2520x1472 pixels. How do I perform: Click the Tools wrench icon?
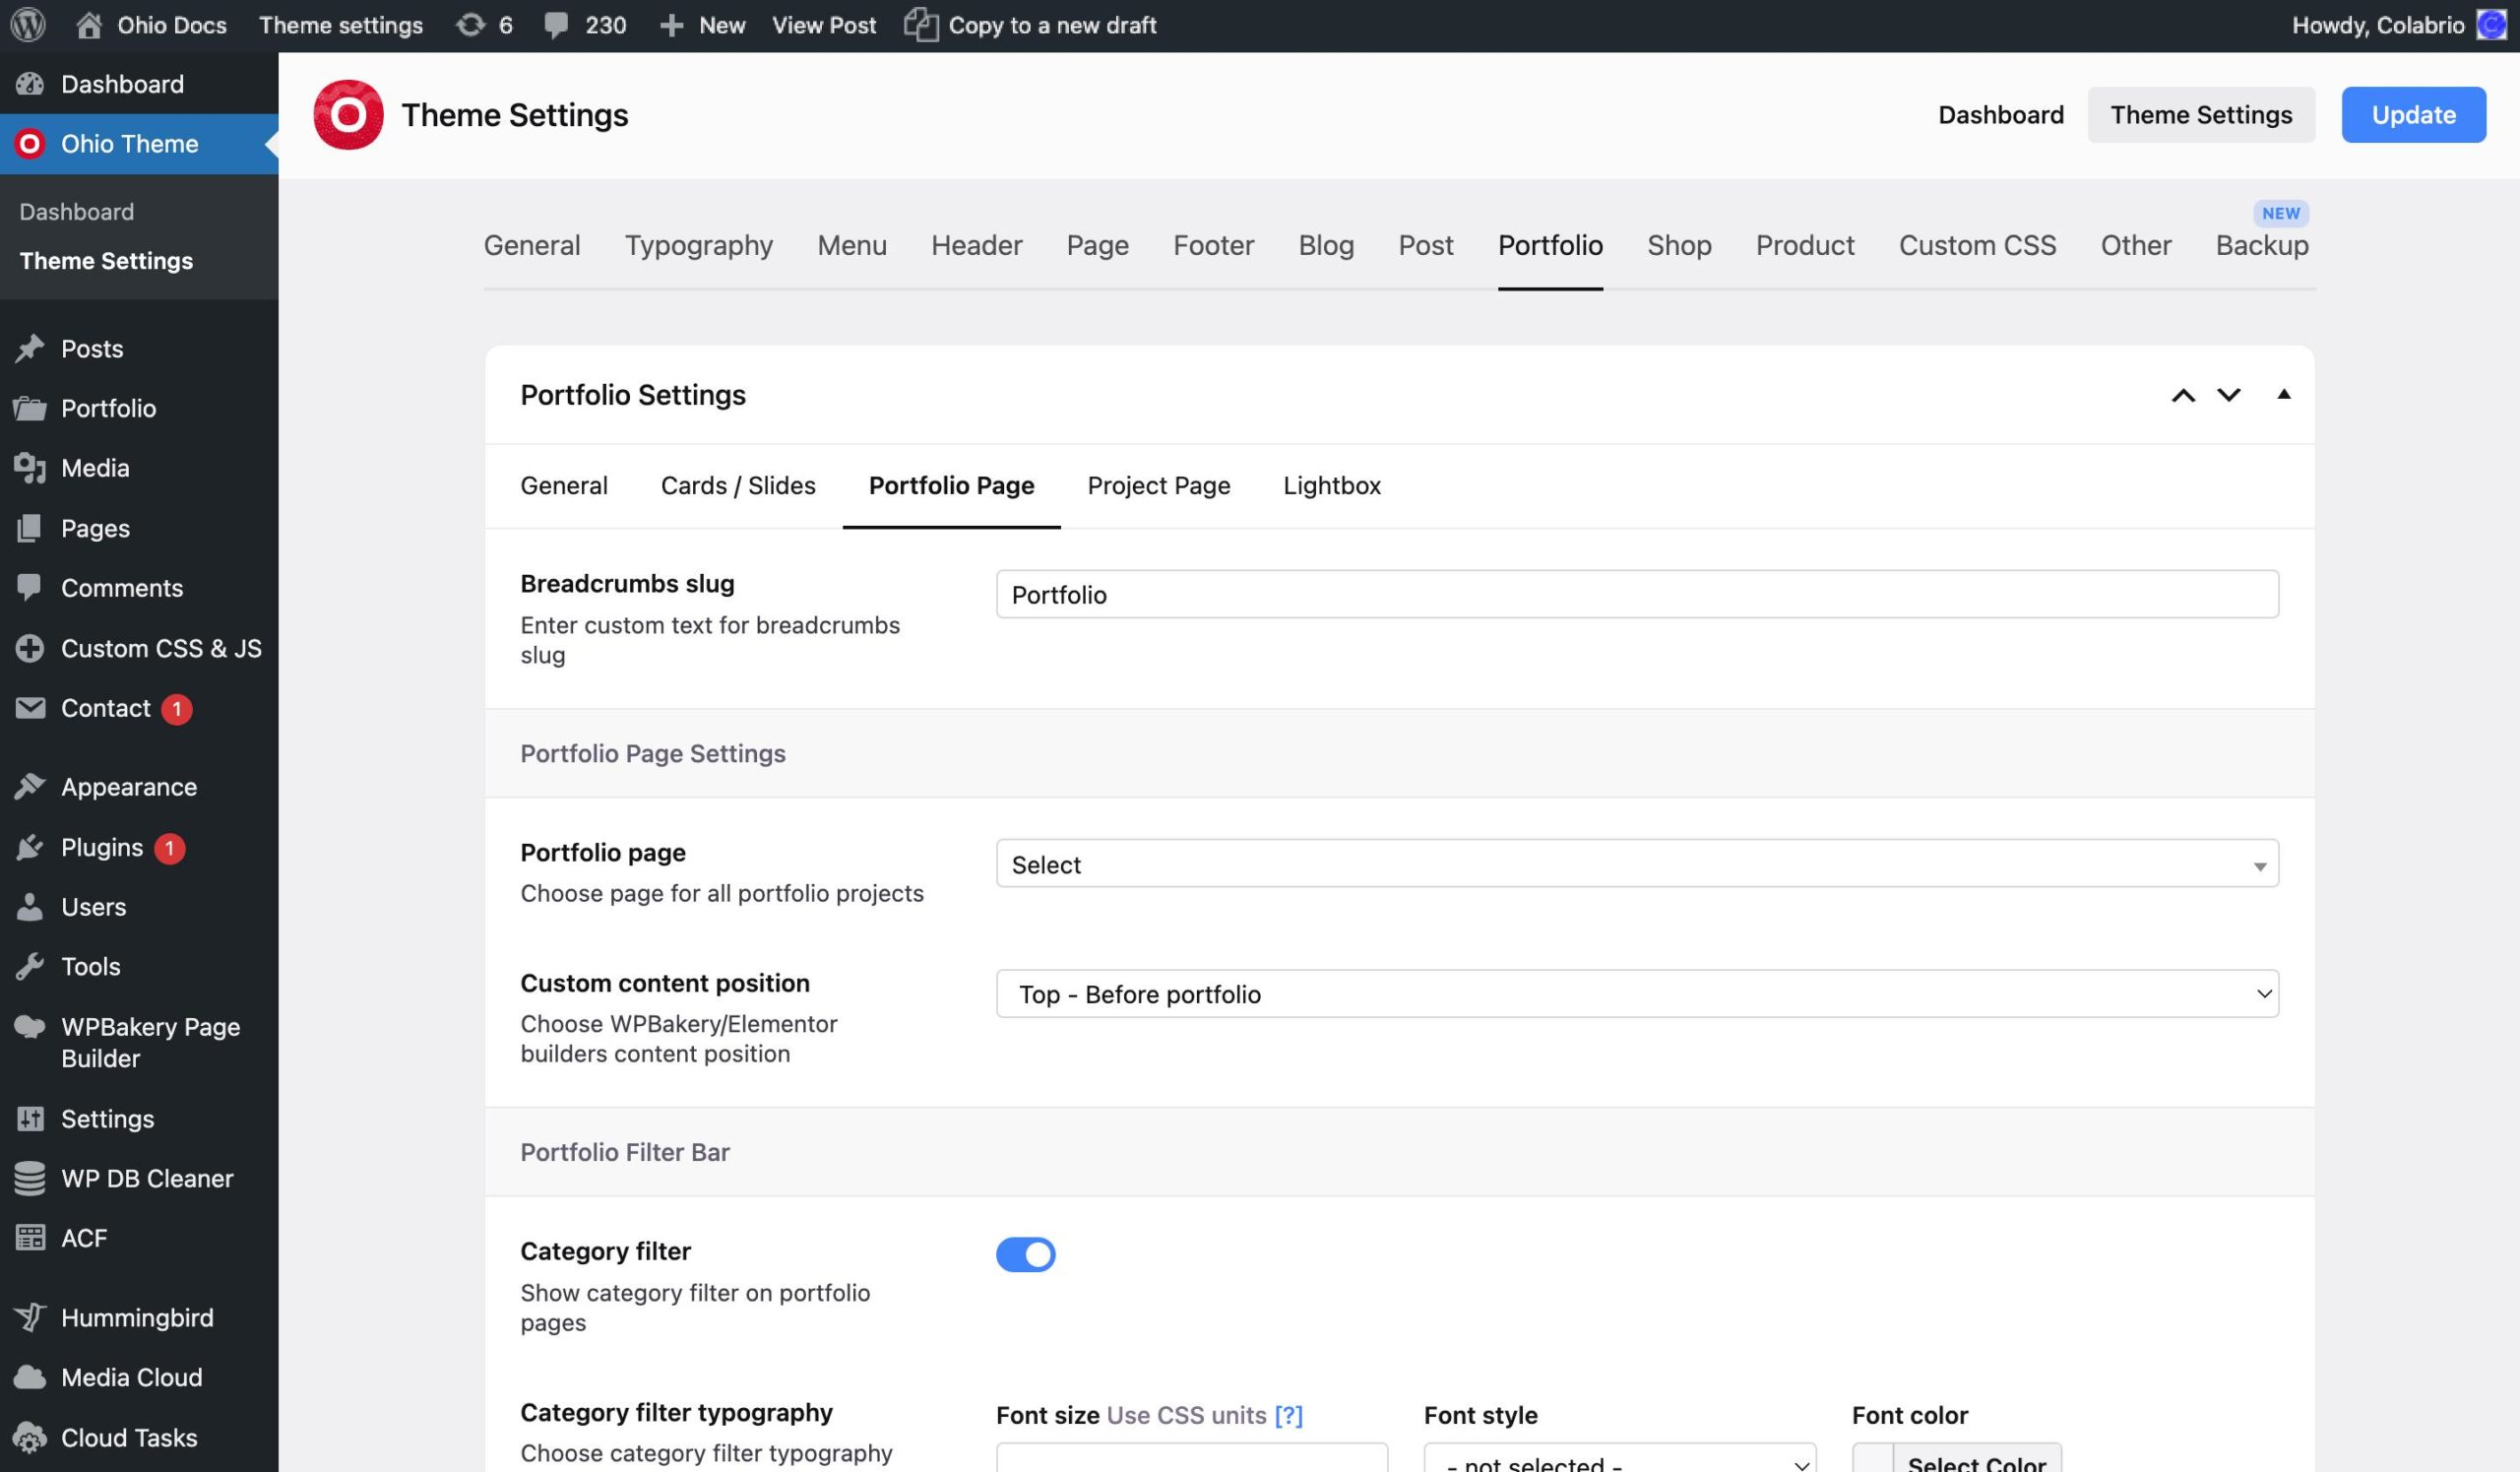click(x=30, y=967)
